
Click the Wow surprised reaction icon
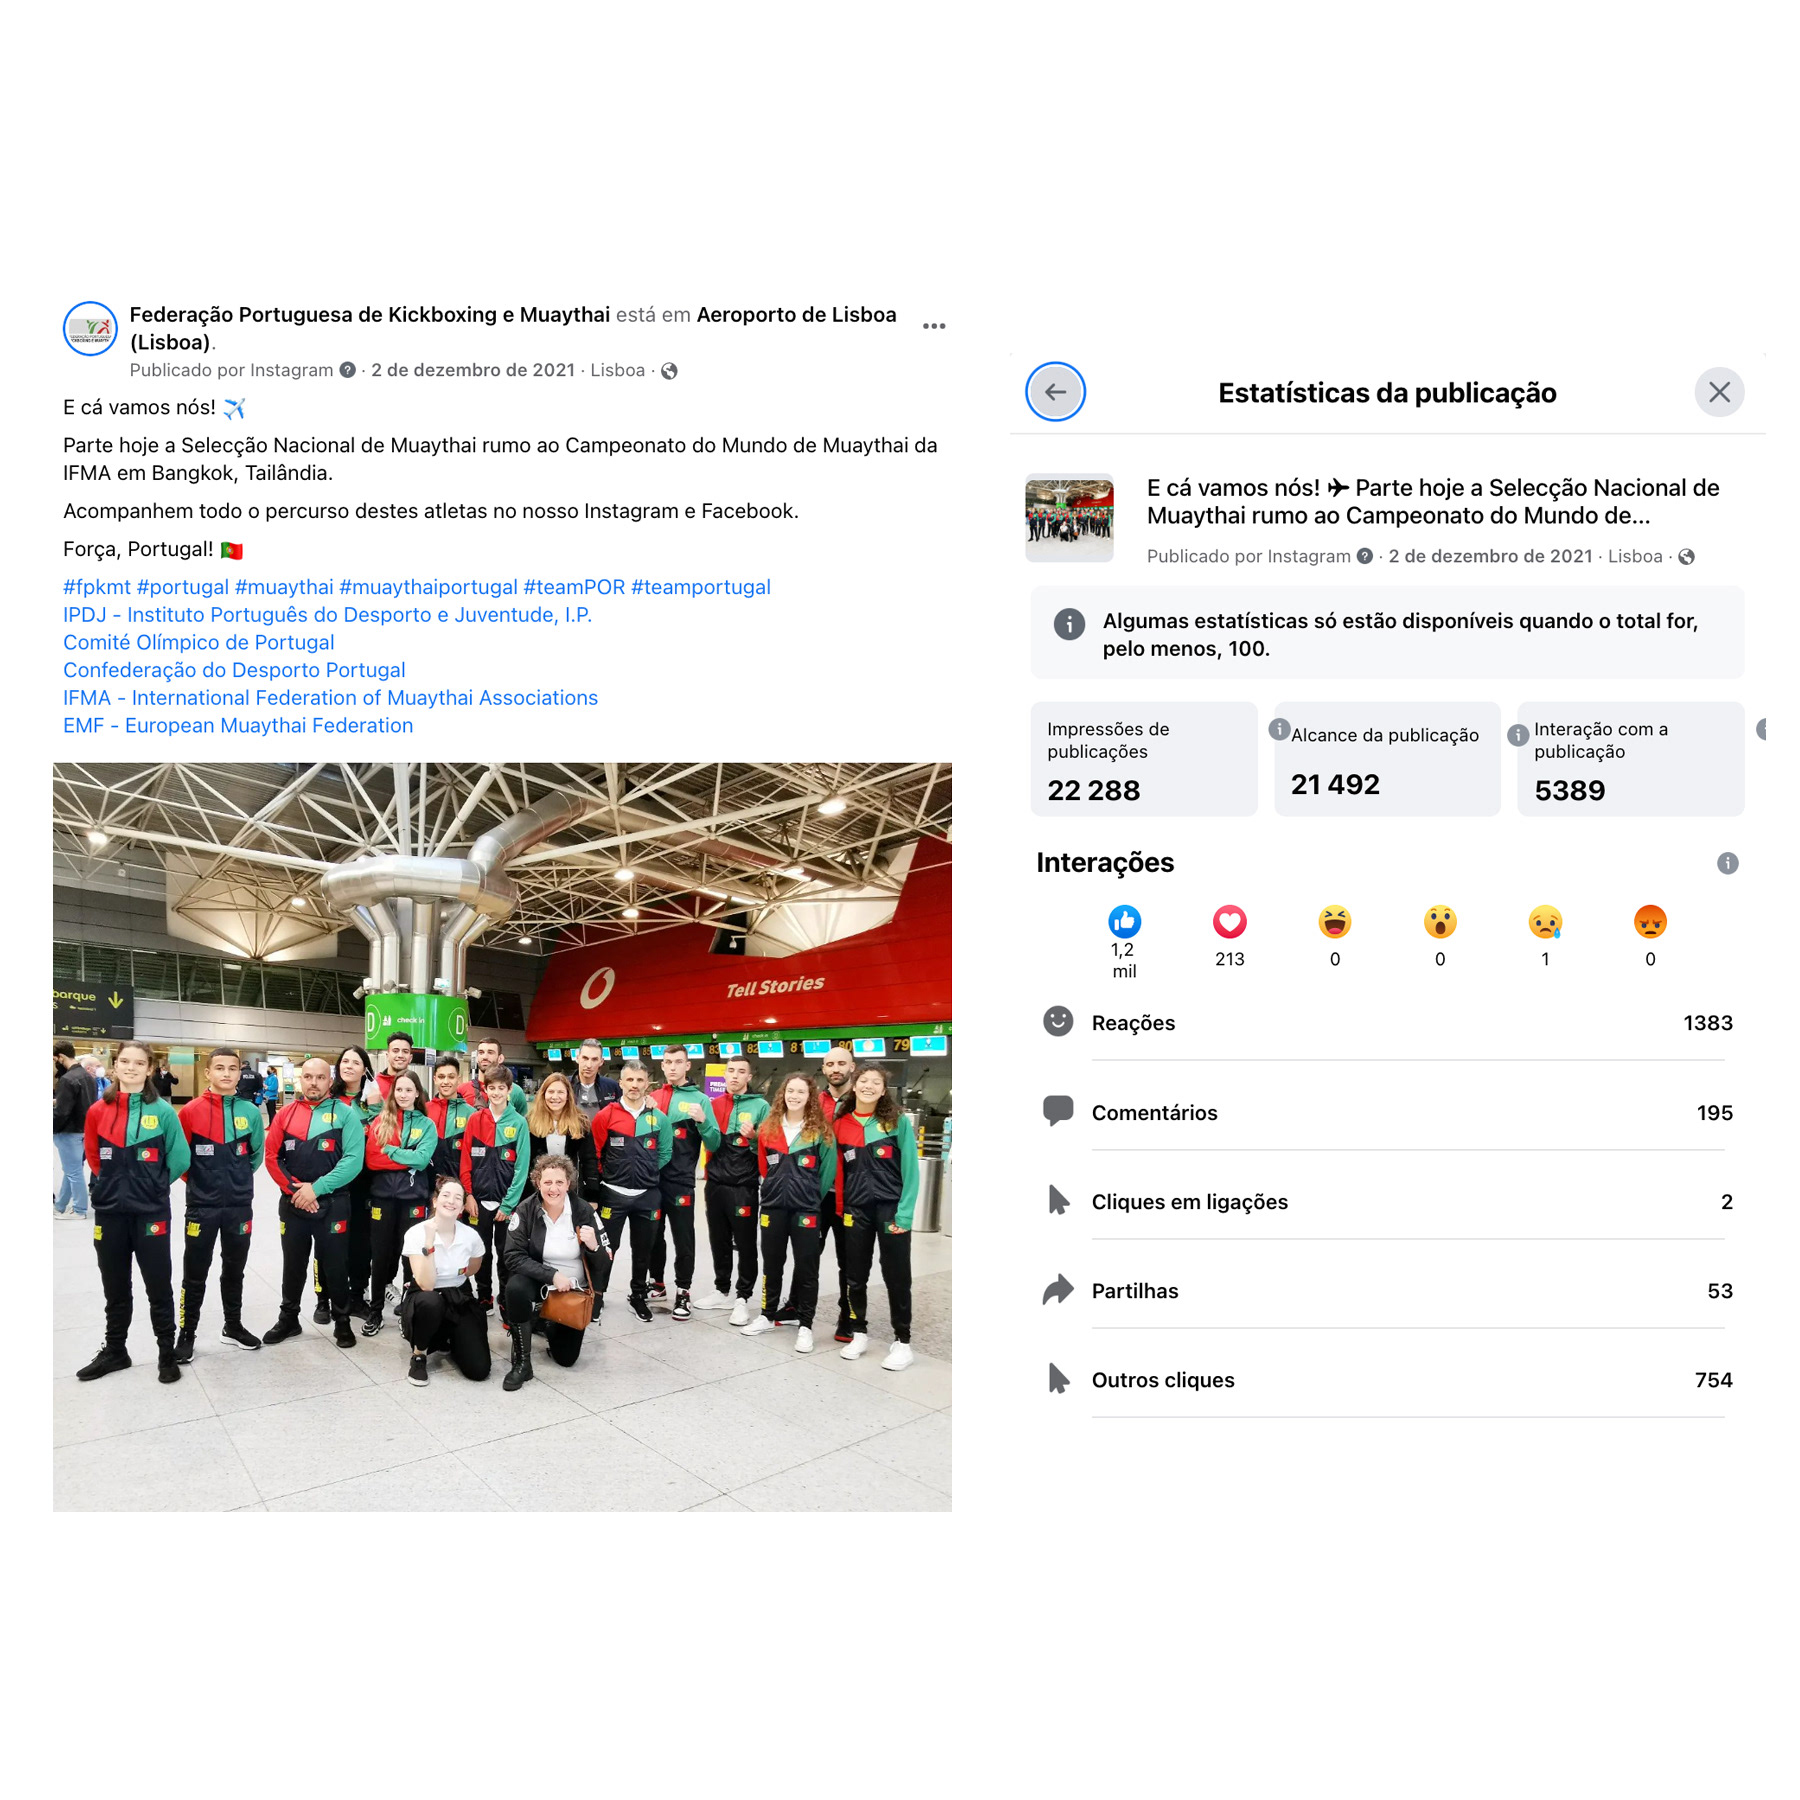[x=1439, y=921]
